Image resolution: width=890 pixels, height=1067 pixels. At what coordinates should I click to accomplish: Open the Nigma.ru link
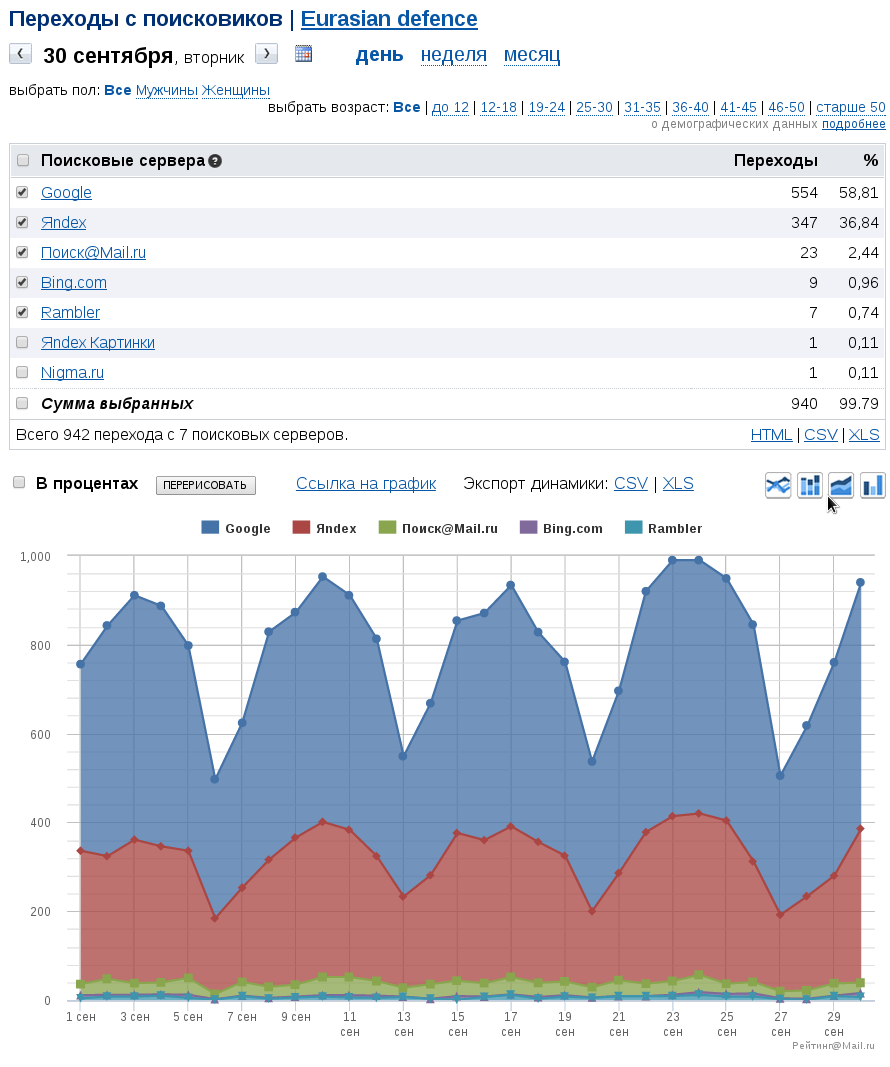click(72, 372)
